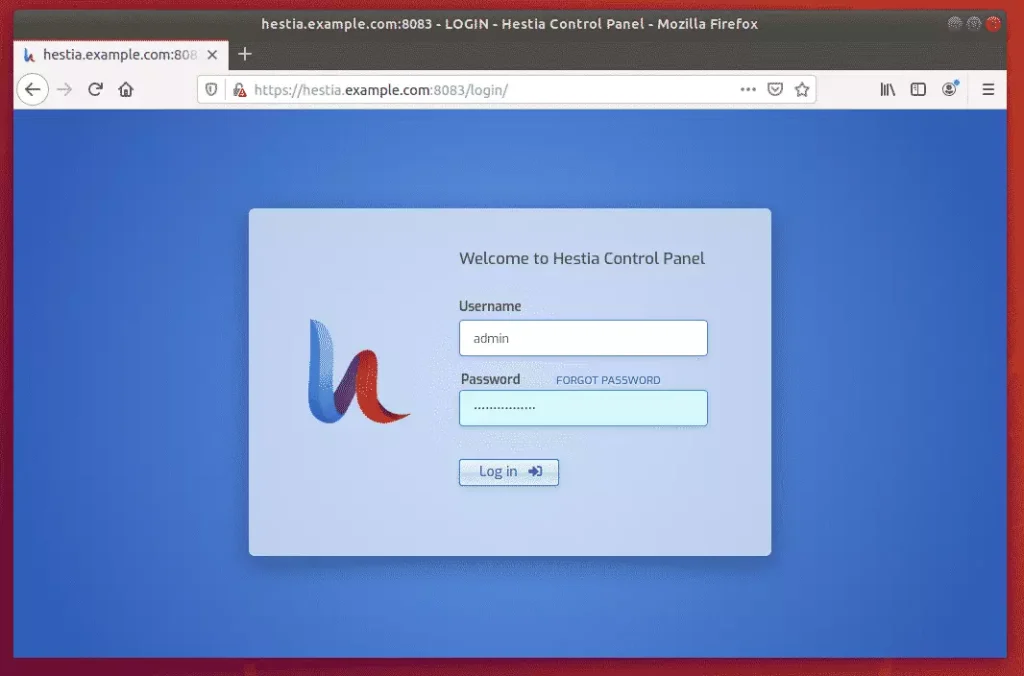Toggle the Firefox sidebar view
The height and width of the screenshot is (676, 1024).
coord(918,89)
